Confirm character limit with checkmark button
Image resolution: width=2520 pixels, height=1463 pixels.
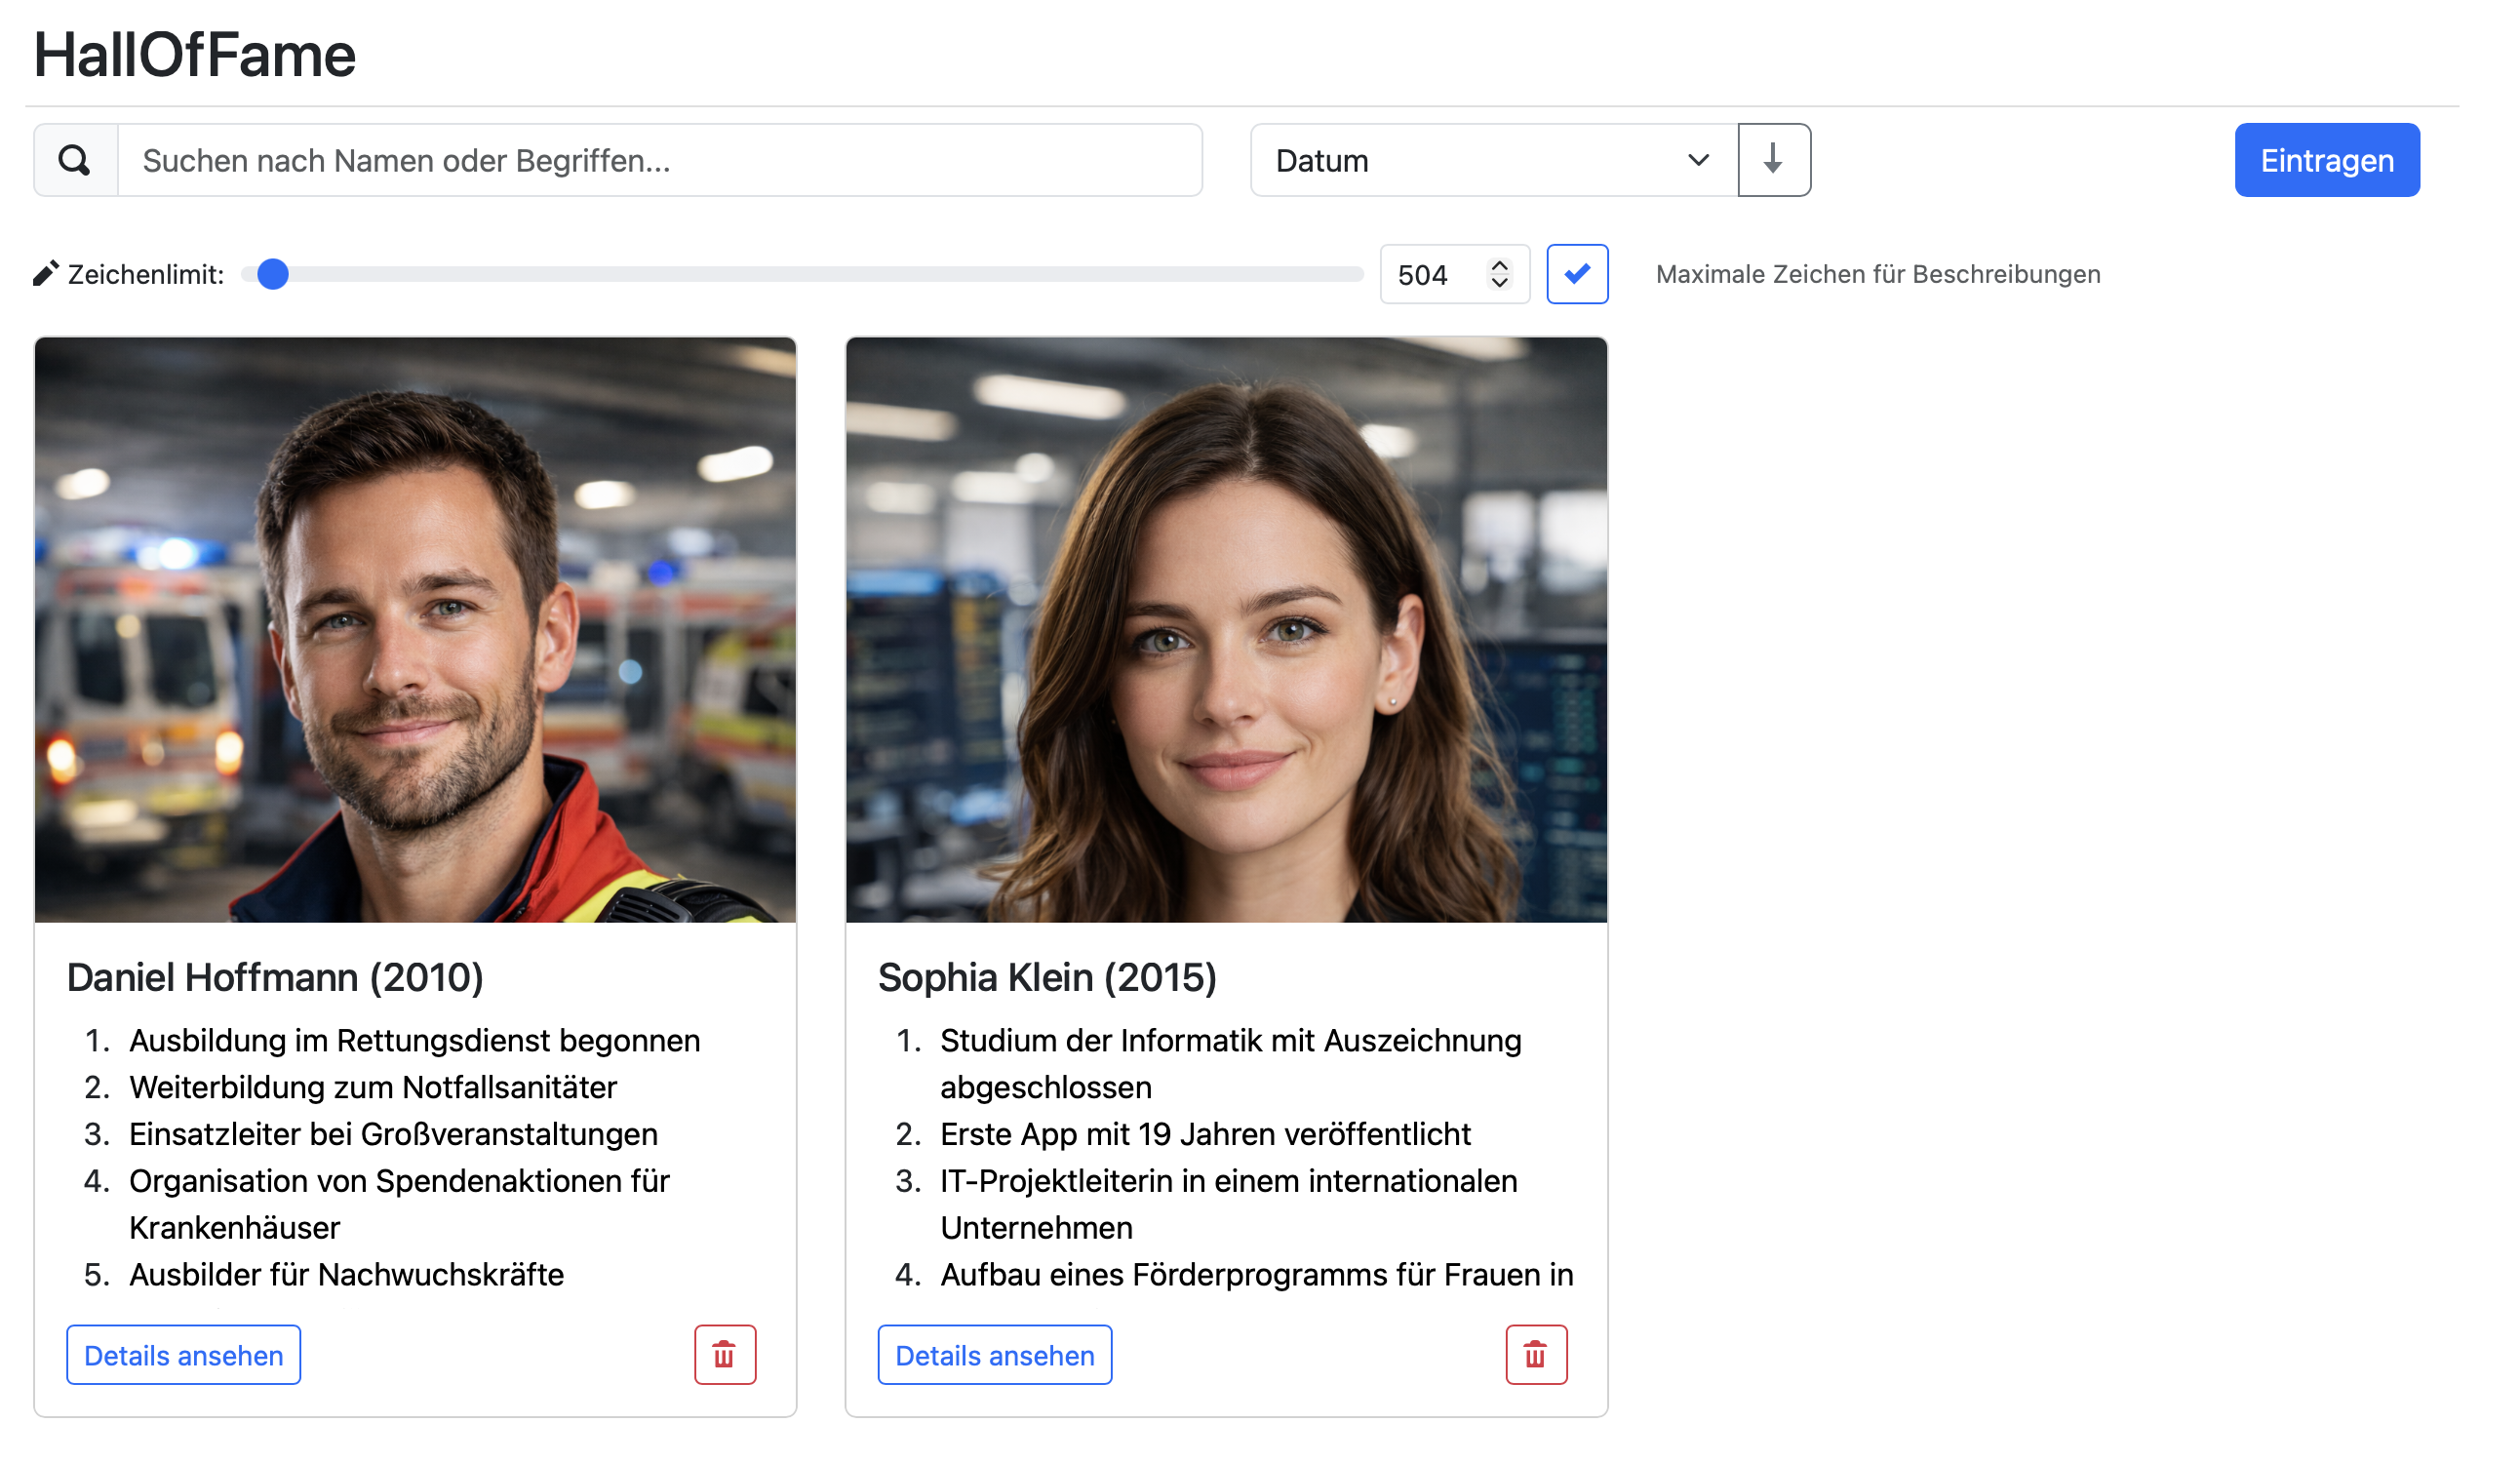[1577, 274]
